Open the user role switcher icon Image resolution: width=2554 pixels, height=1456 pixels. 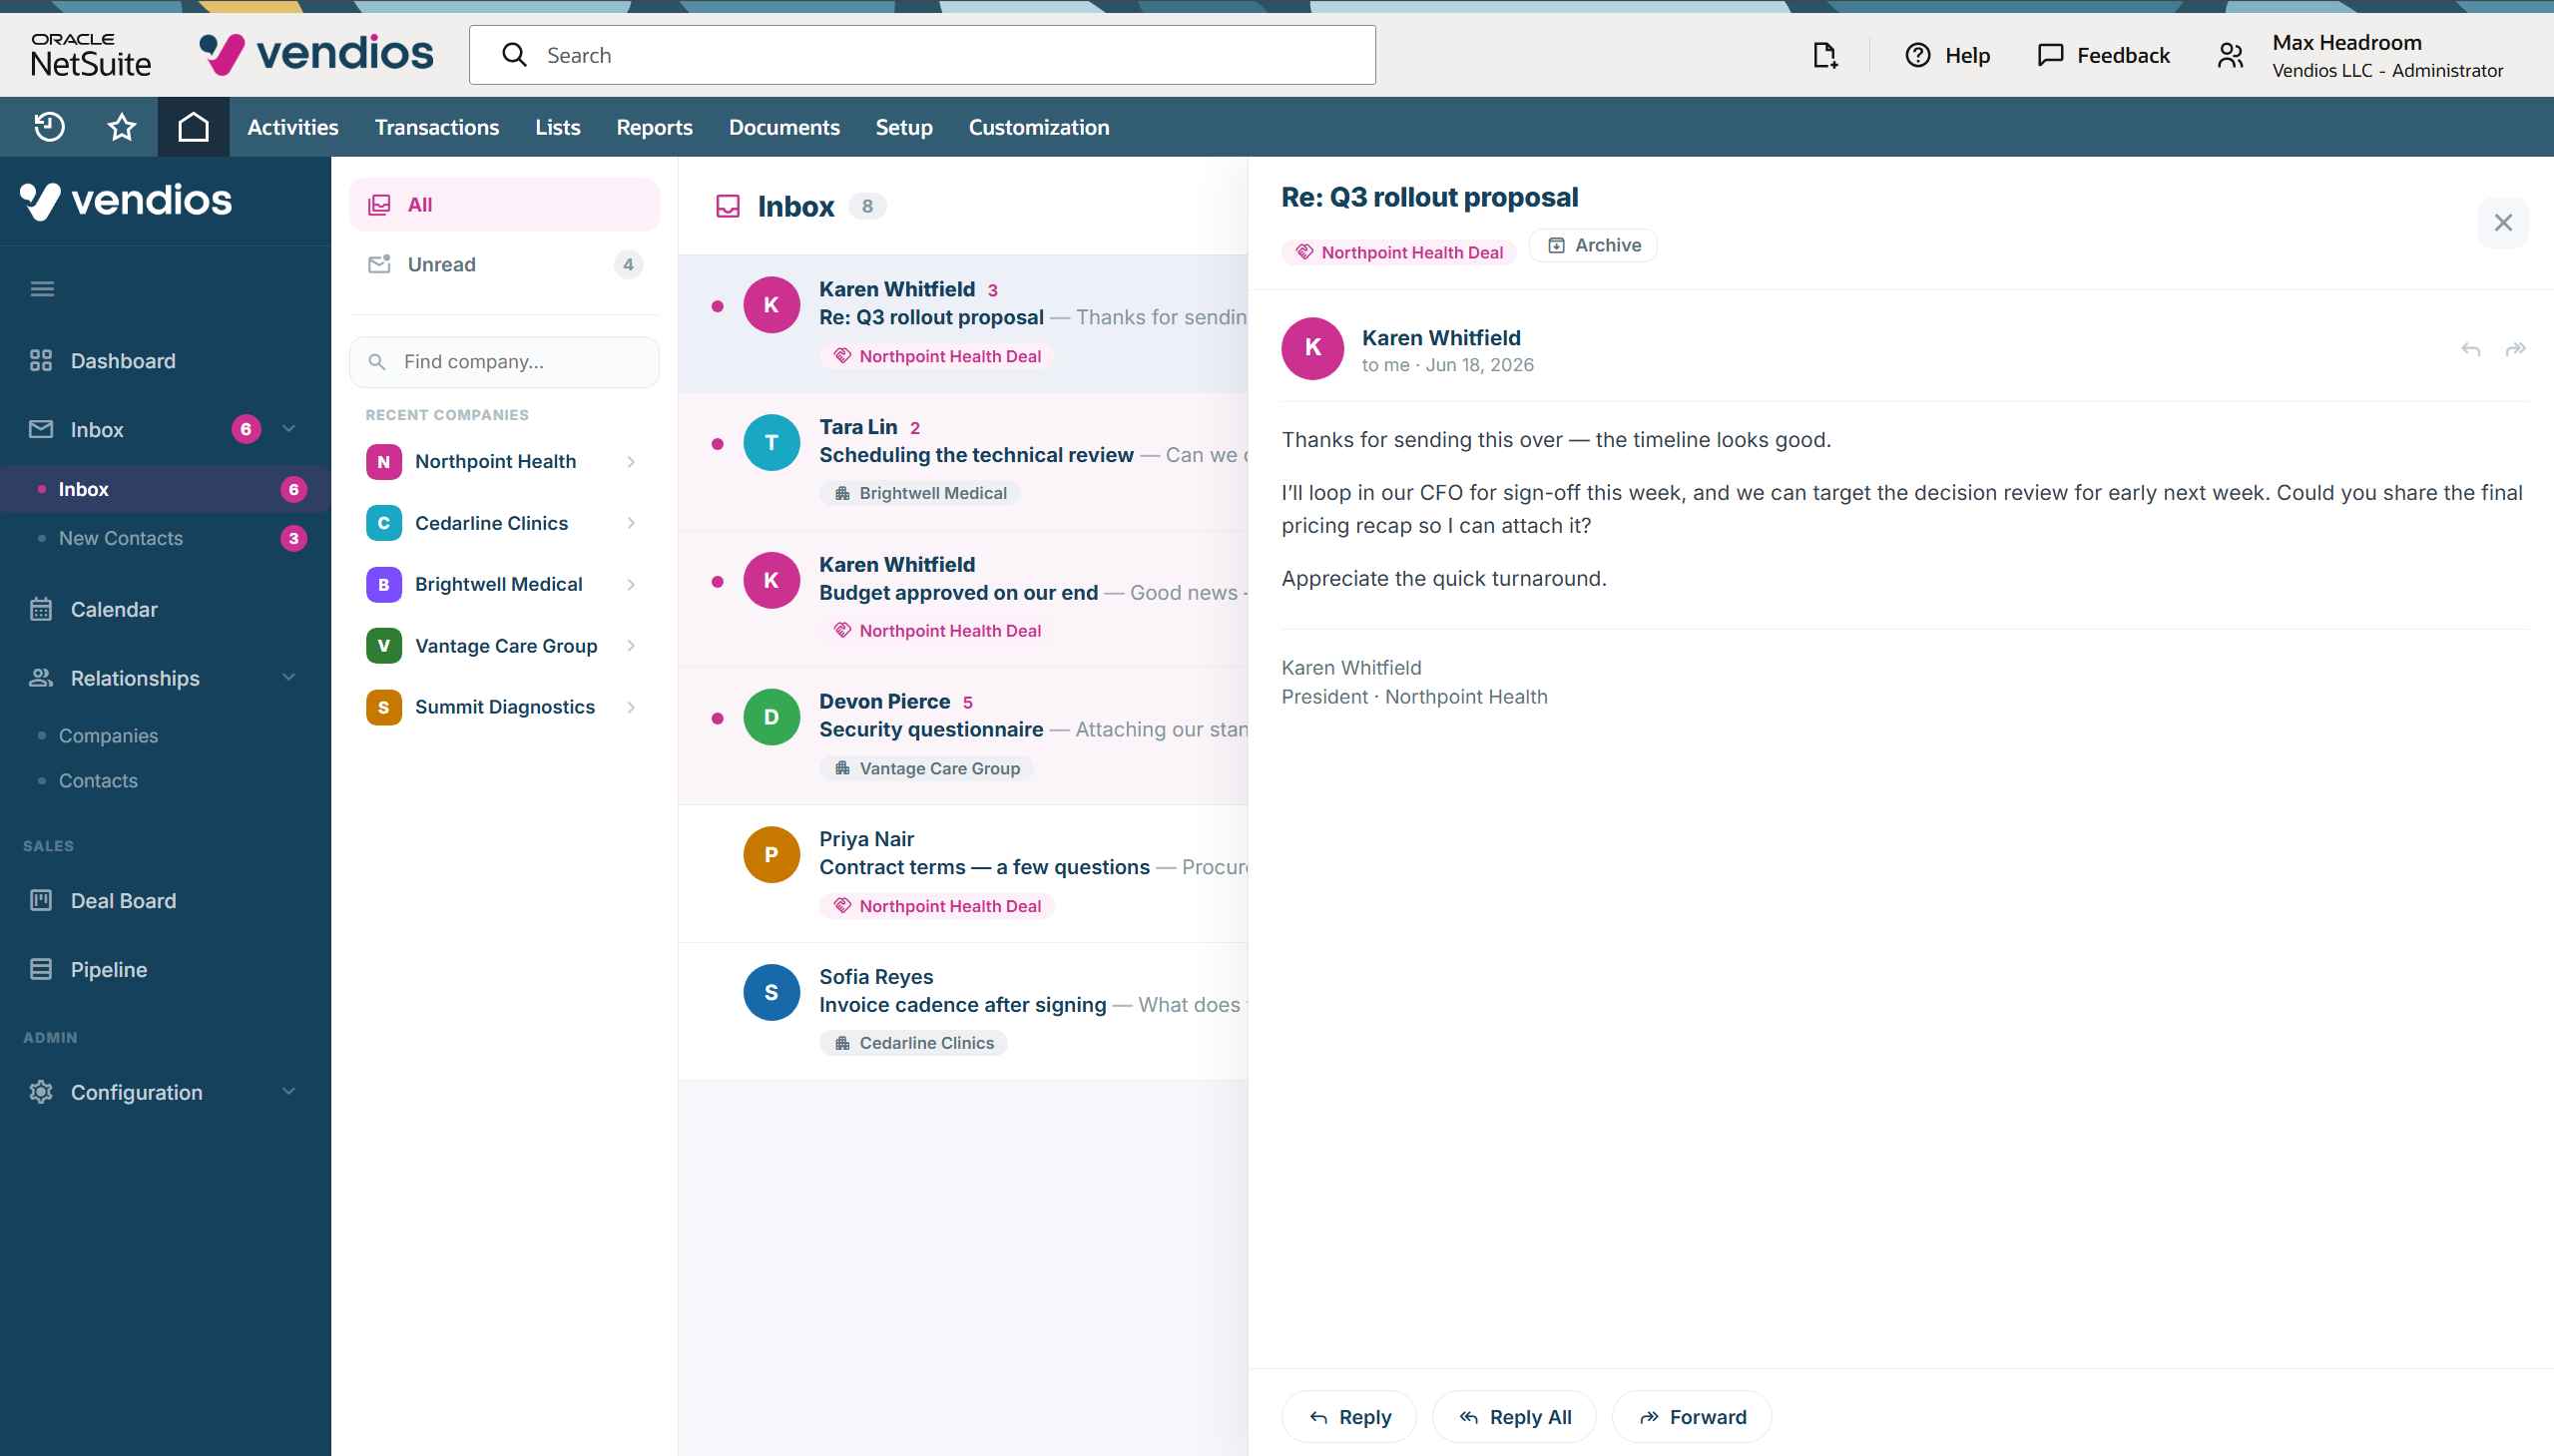(x=2230, y=55)
